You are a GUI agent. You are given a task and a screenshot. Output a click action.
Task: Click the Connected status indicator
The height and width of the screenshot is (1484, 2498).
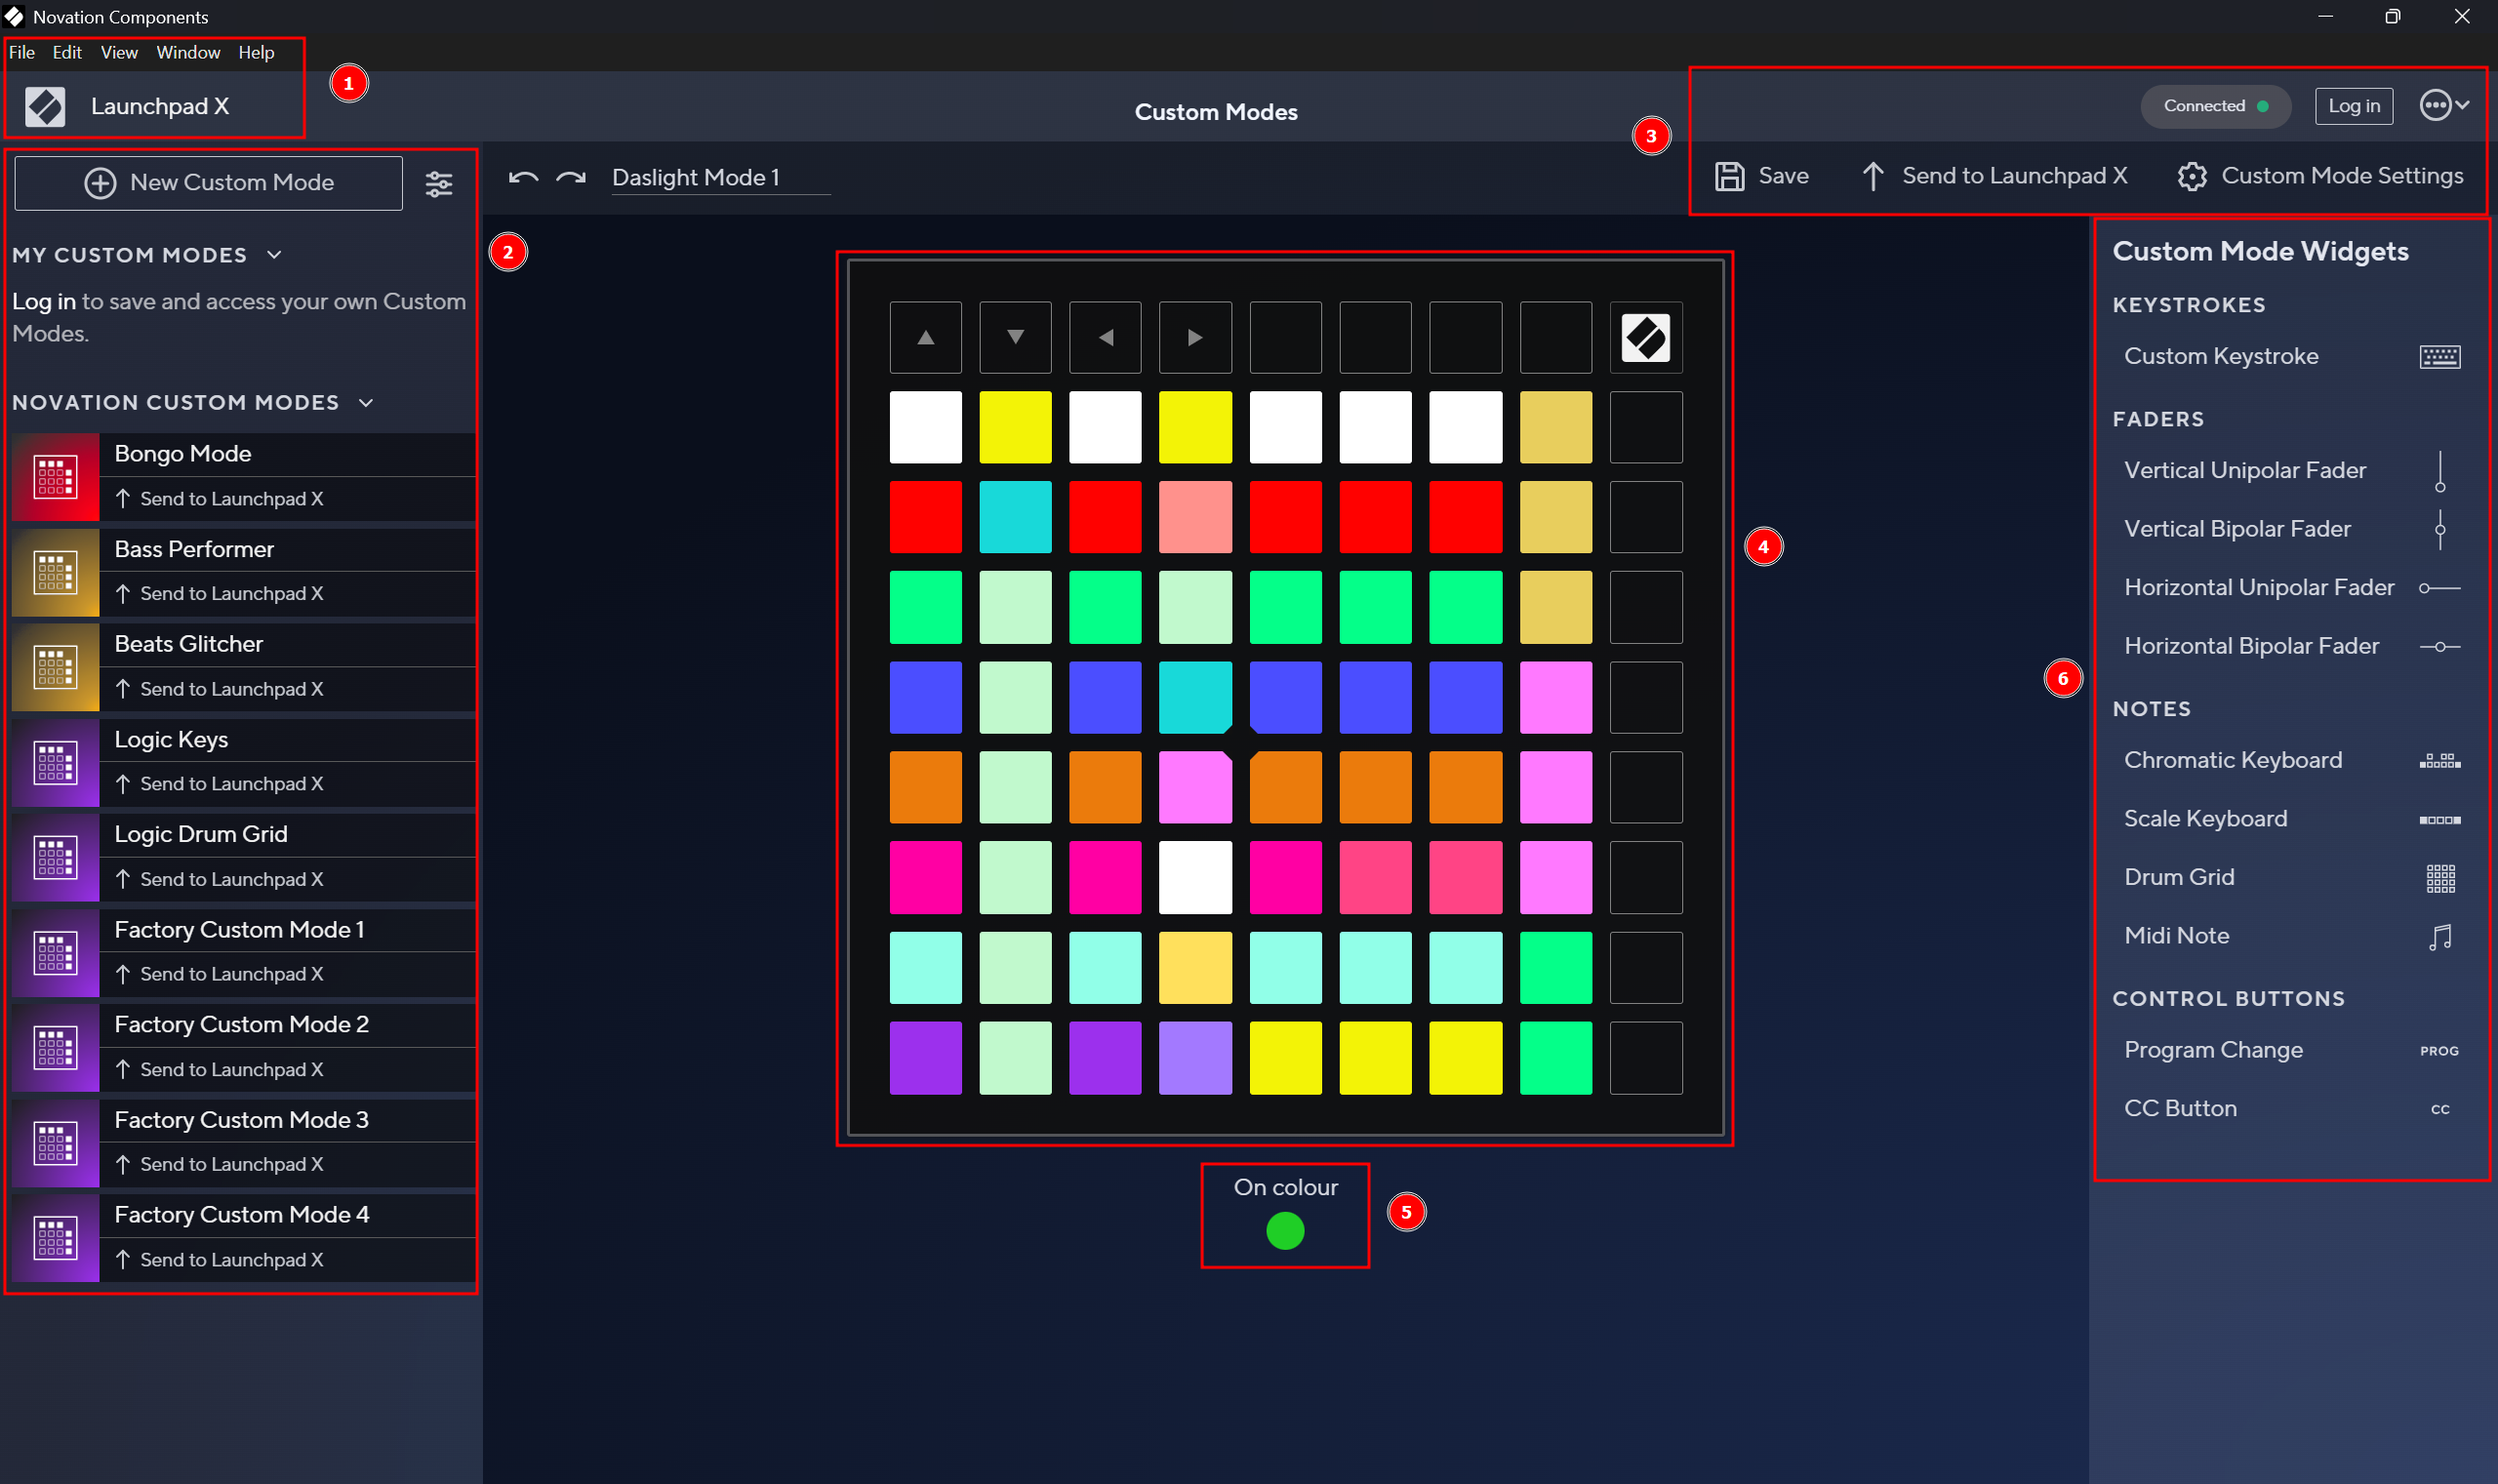tap(2215, 106)
